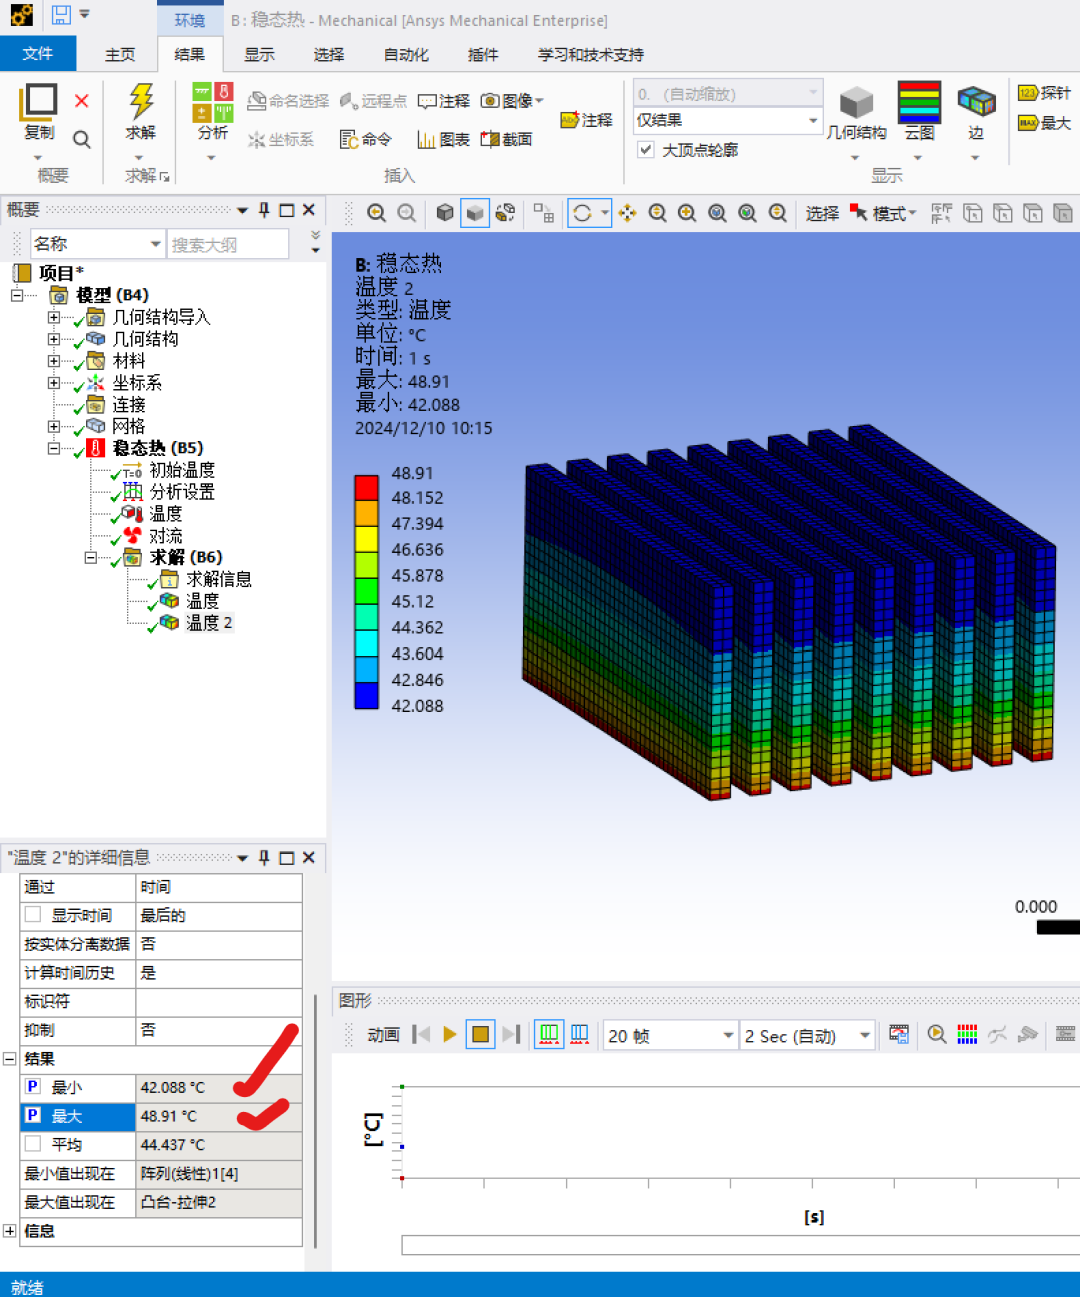Open the 分析 (Analysis) icon group
Screen dimensions: 1080x1297
click(212, 103)
